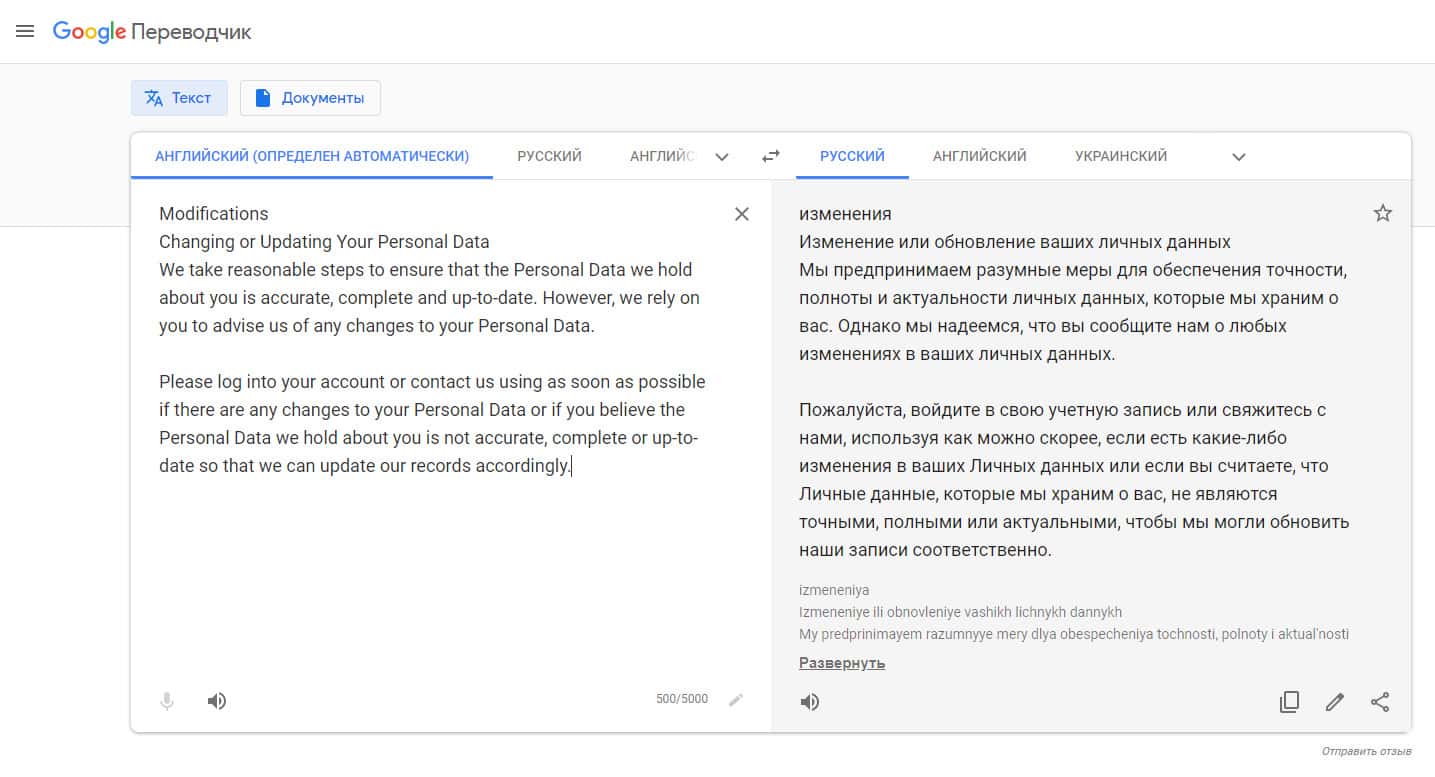
Task: Select РУССКИЙ as source language
Action: (x=549, y=156)
